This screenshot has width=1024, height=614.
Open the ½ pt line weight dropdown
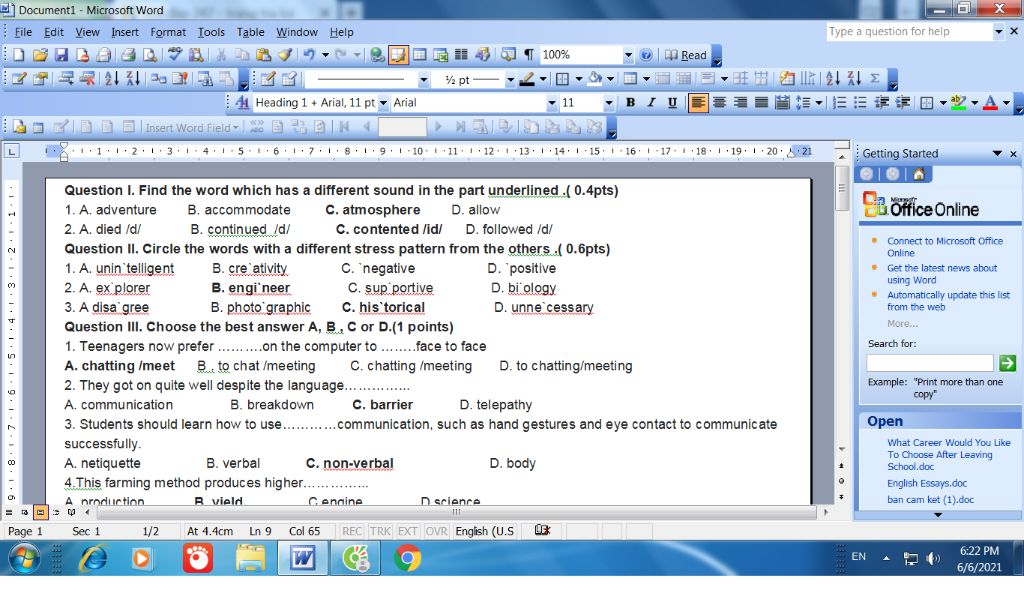(x=510, y=80)
